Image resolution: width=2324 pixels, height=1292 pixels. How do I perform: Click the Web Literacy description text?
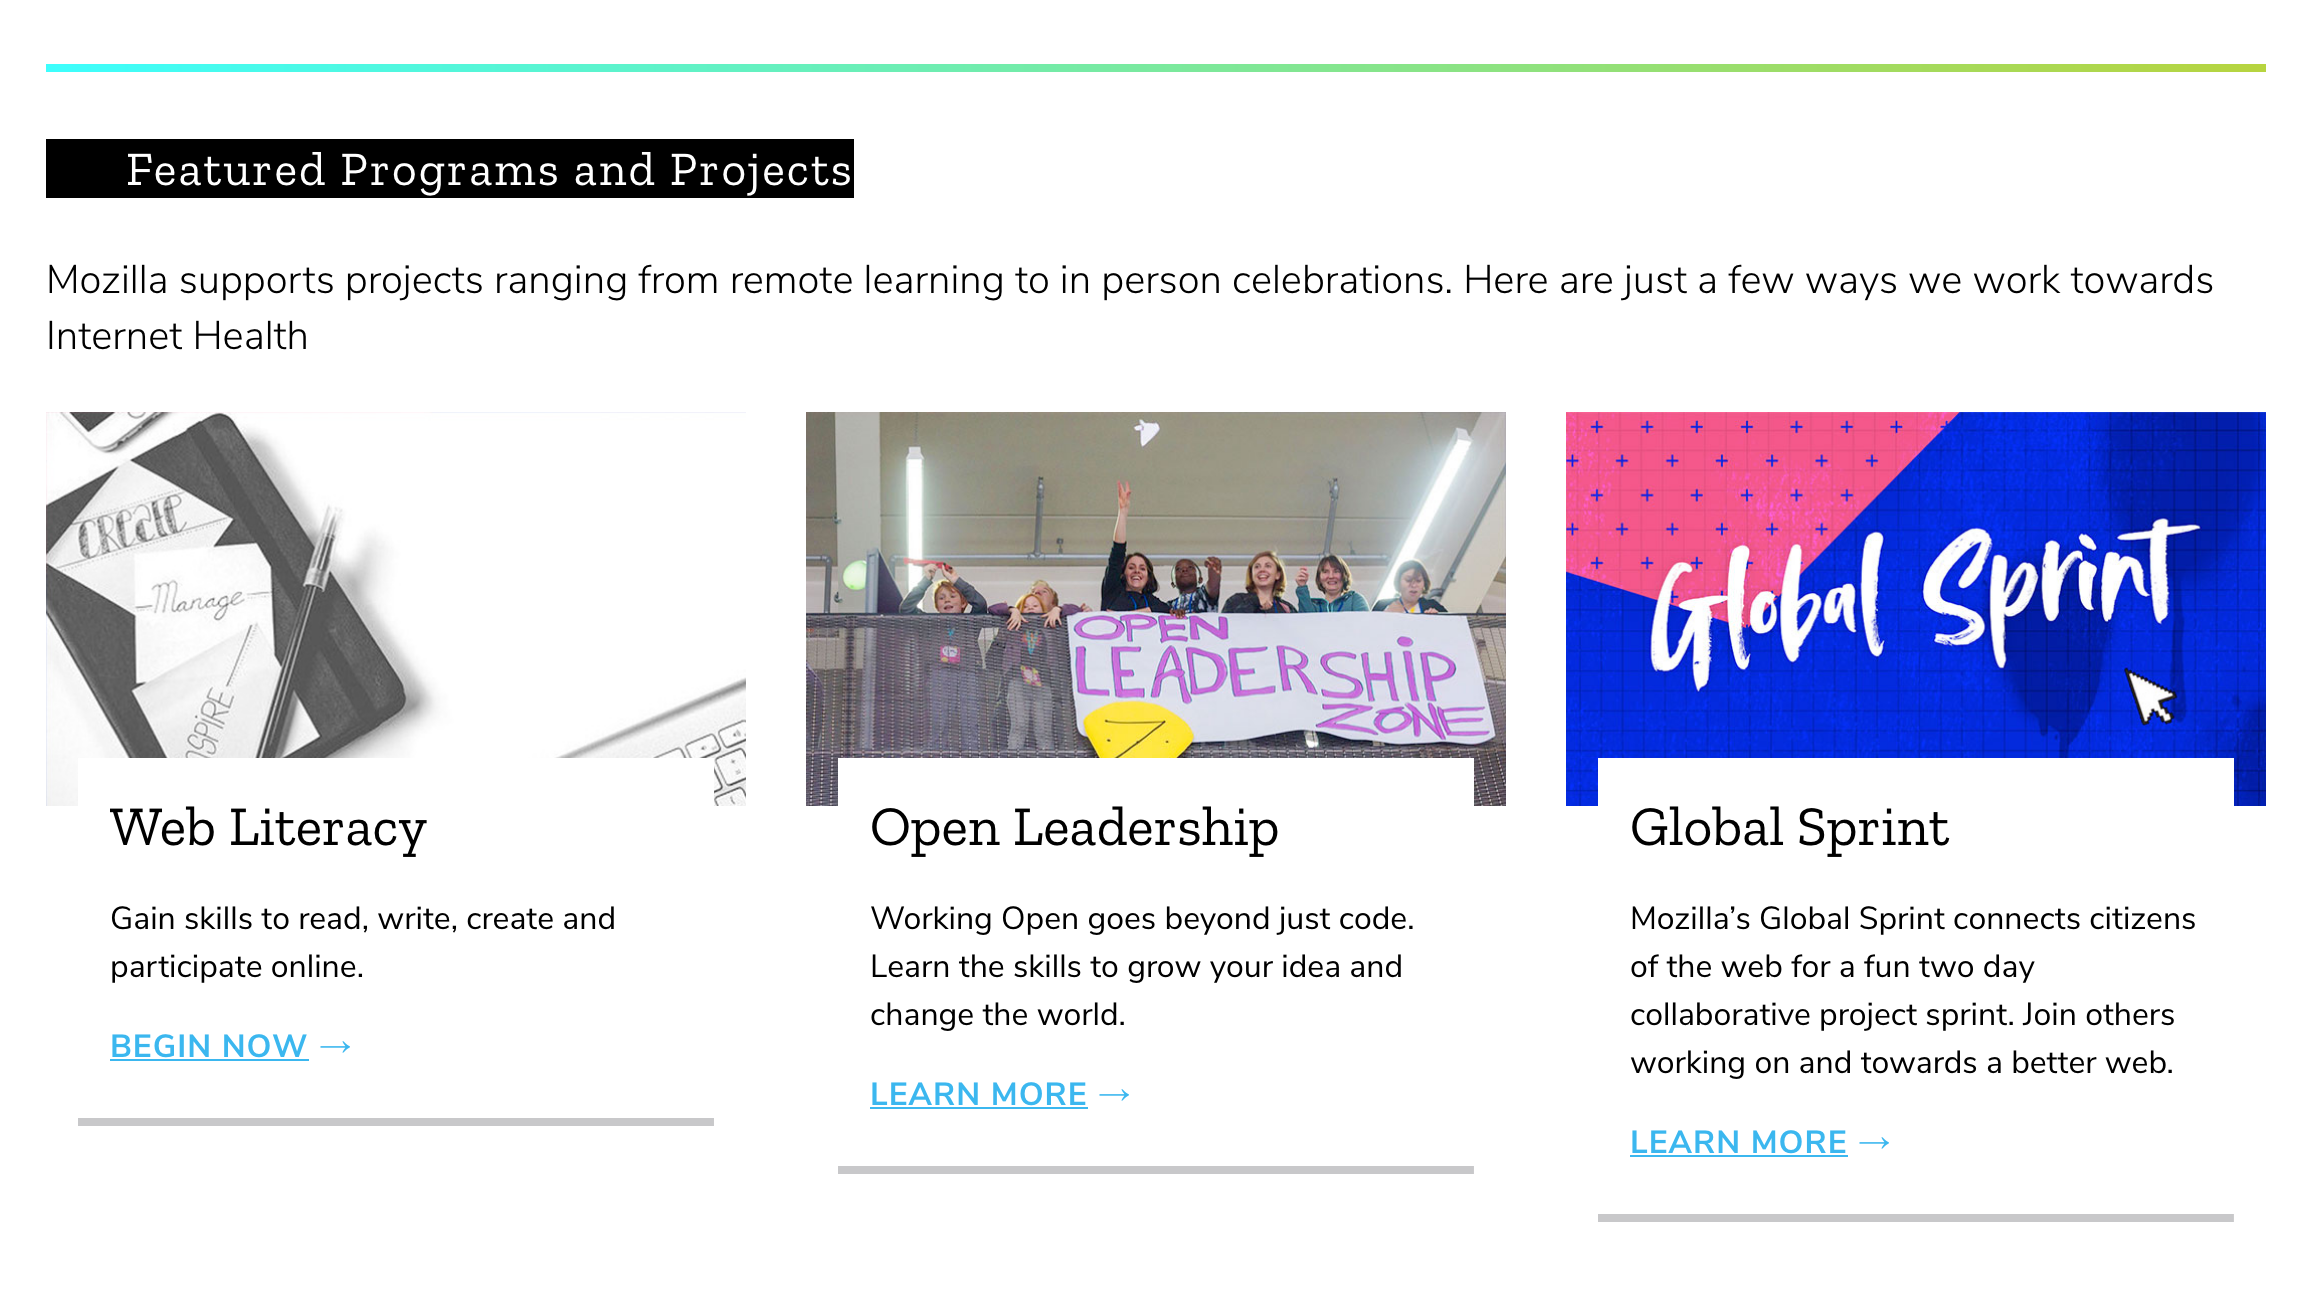click(363, 942)
